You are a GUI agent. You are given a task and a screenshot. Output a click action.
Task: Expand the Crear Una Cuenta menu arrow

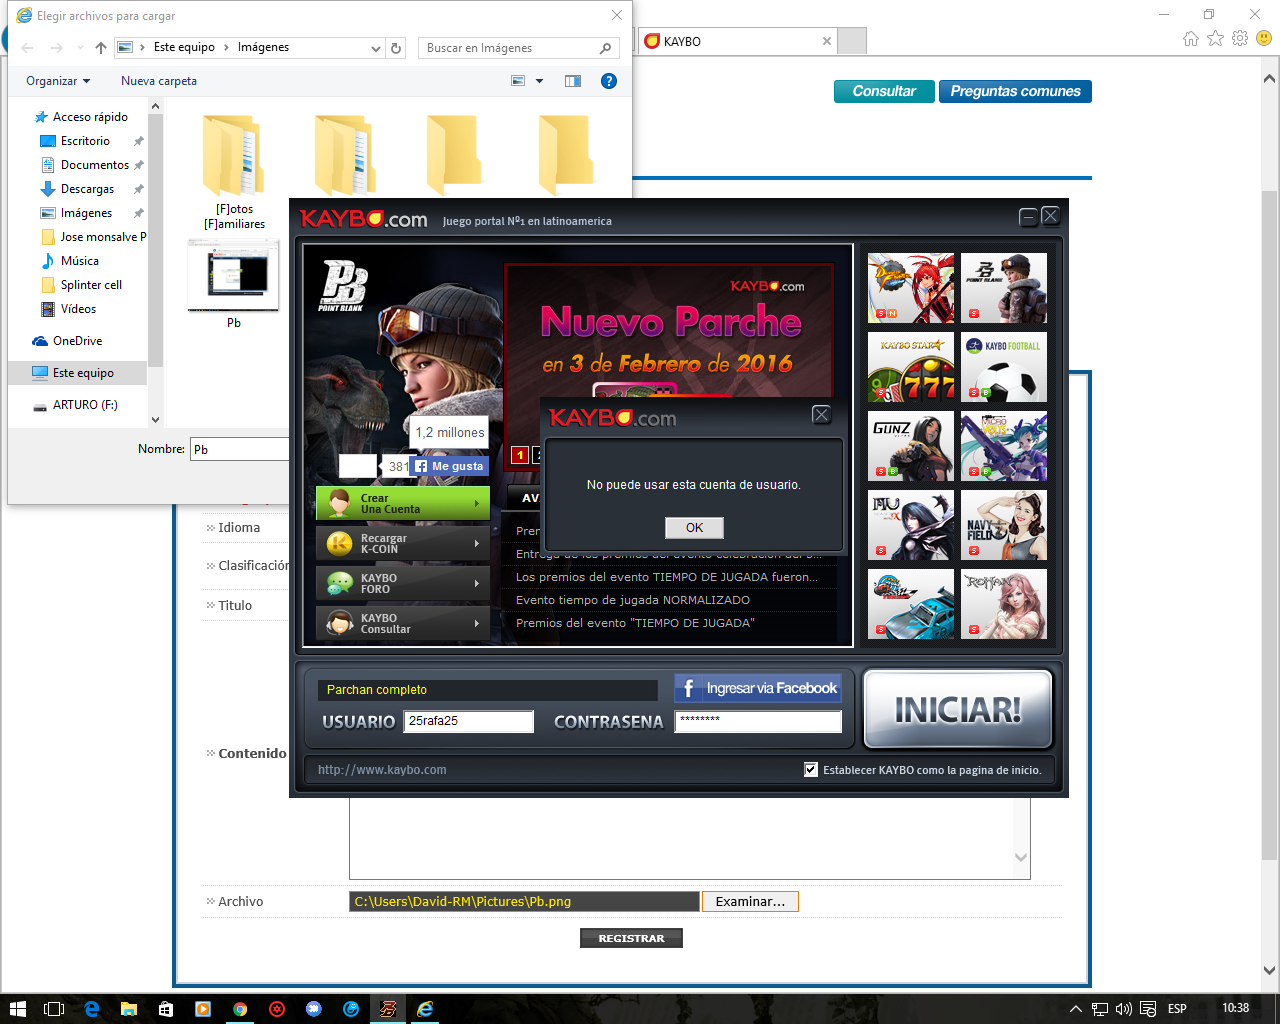pyautogui.click(x=477, y=503)
